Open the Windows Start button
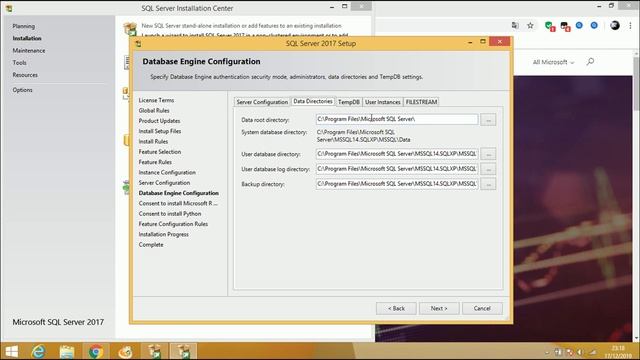Image resolution: width=640 pixels, height=360 pixels. [x=11, y=351]
